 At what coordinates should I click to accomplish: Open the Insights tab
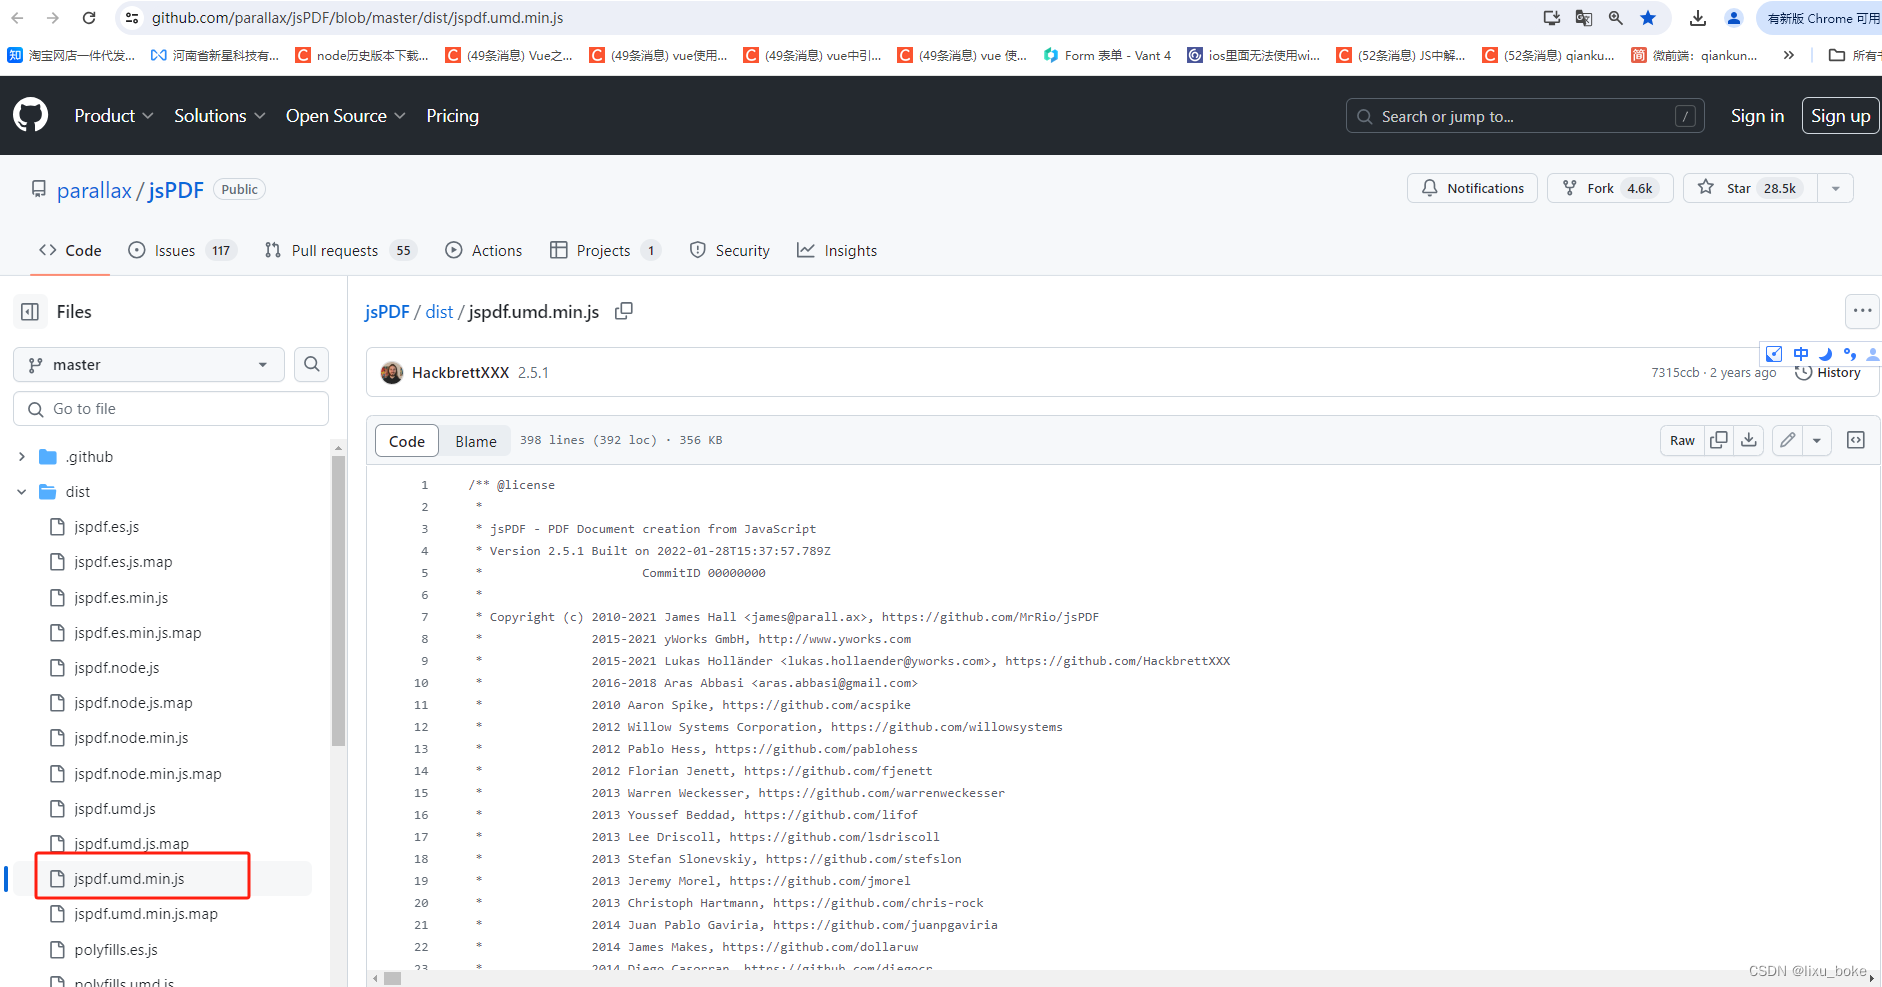(x=837, y=250)
